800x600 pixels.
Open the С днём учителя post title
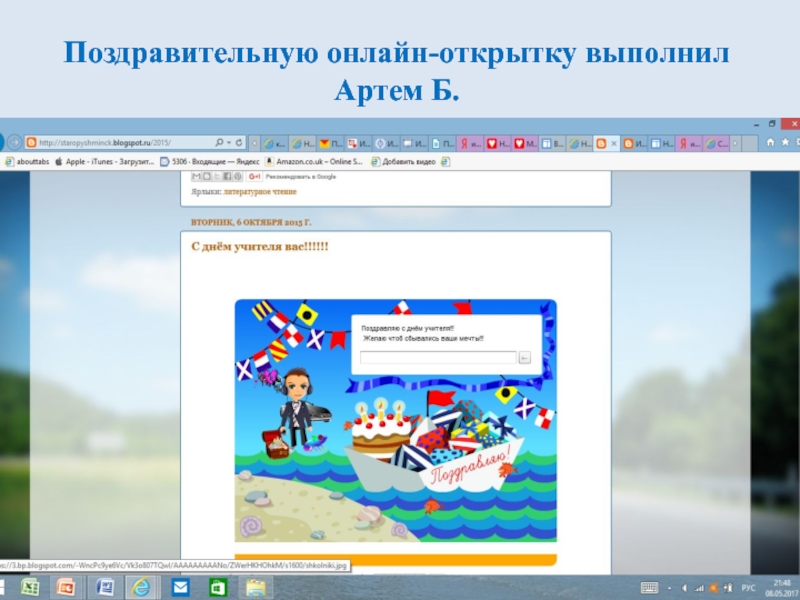pyautogui.click(x=259, y=246)
